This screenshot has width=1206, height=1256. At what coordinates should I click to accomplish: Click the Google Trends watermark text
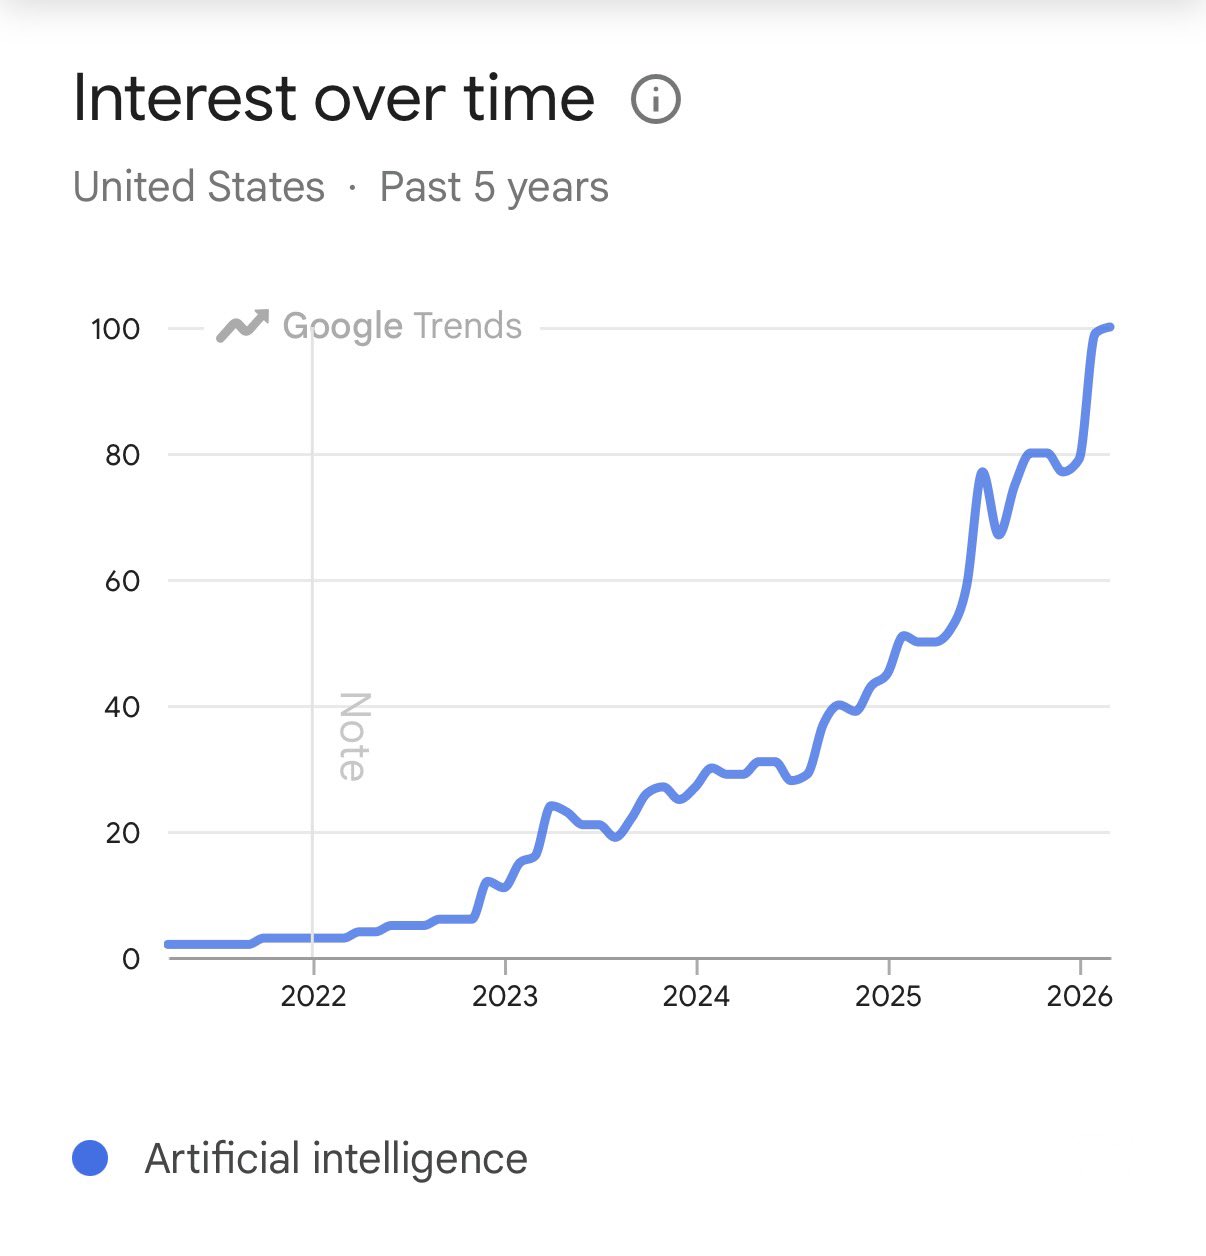[402, 326]
